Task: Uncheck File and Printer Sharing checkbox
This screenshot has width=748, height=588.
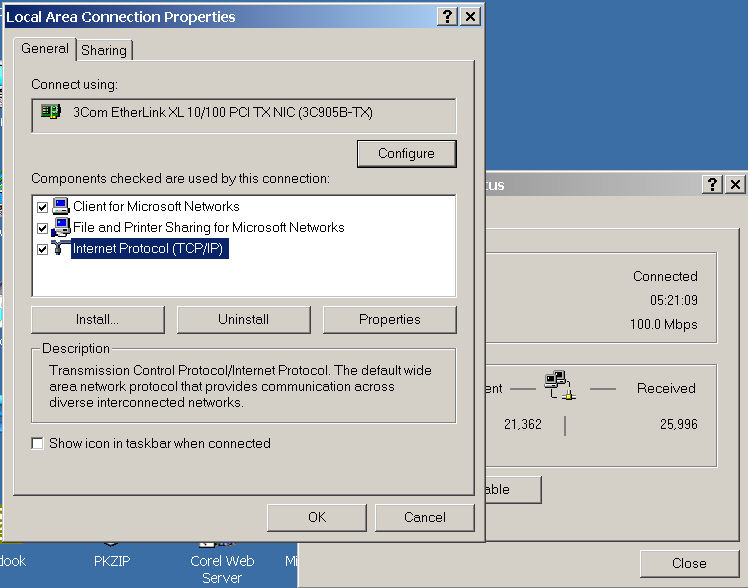Action: pyautogui.click(x=42, y=228)
